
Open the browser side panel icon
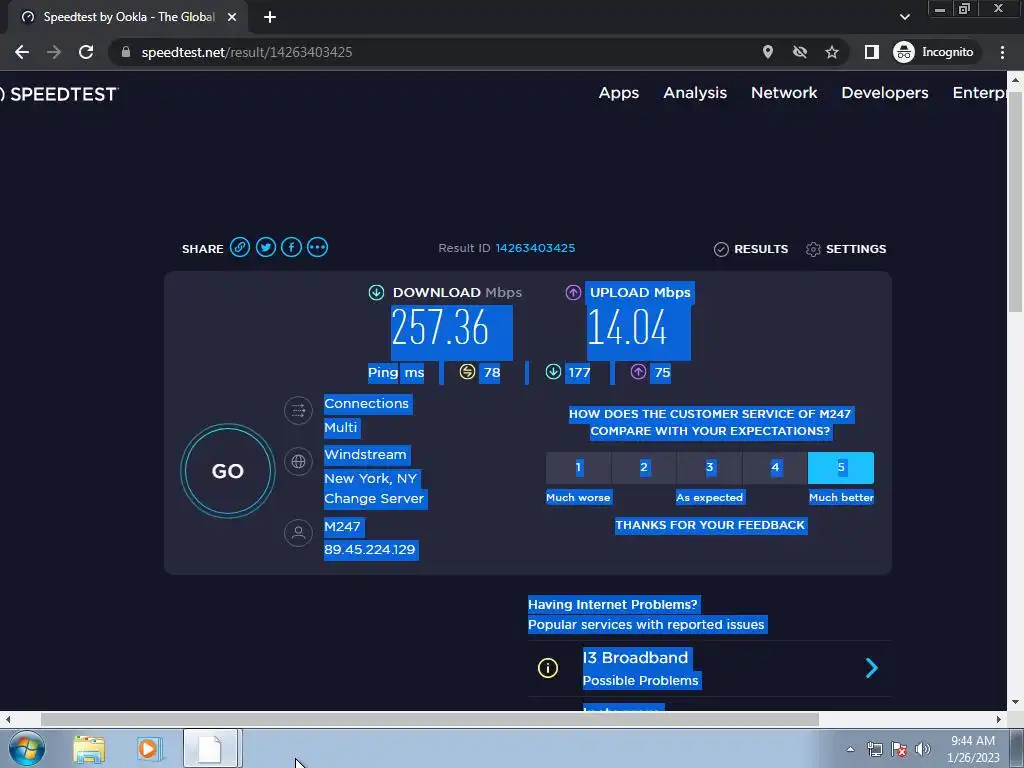pyautogui.click(x=872, y=52)
